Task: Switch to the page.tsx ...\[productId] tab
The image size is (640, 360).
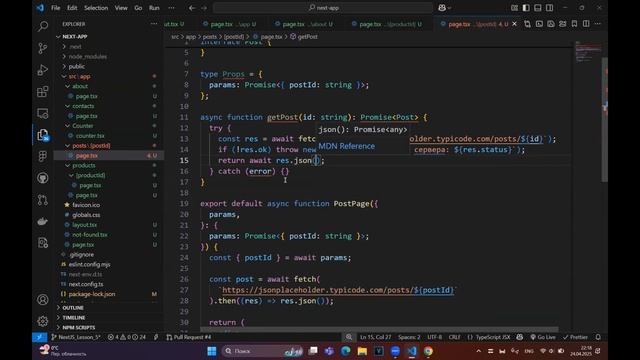Action: tap(386, 24)
